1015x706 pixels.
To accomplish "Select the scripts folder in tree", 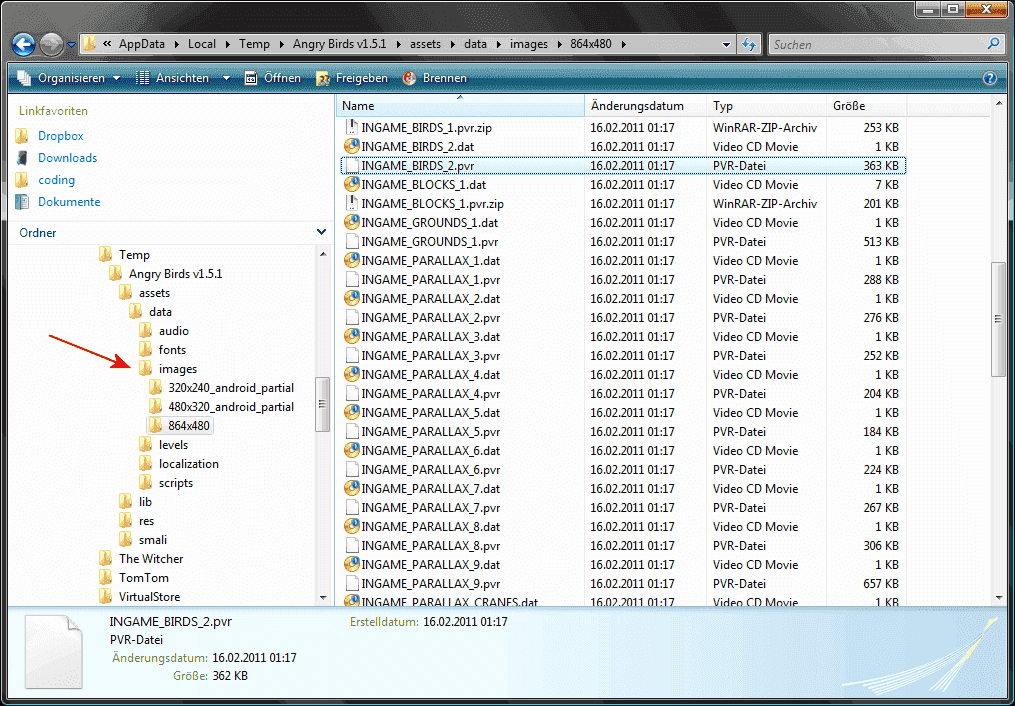I will tap(175, 483).
